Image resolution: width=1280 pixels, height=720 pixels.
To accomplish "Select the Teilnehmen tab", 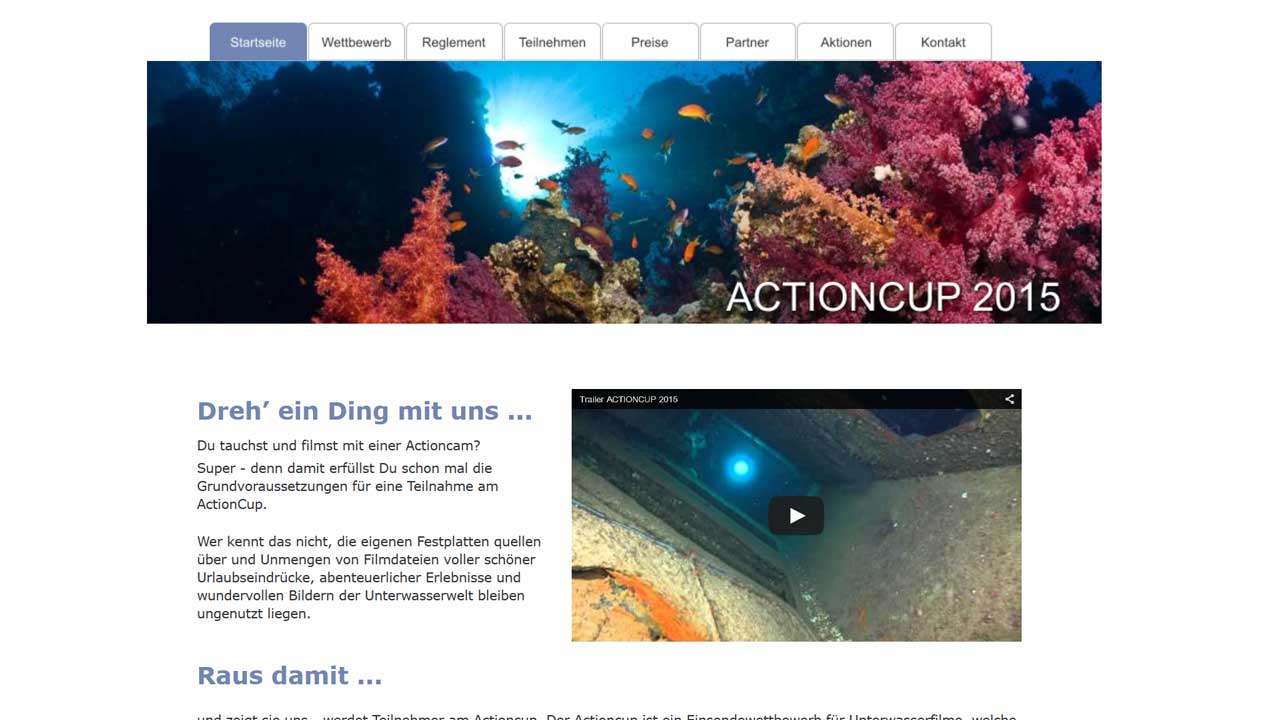I will click(552, 43).
